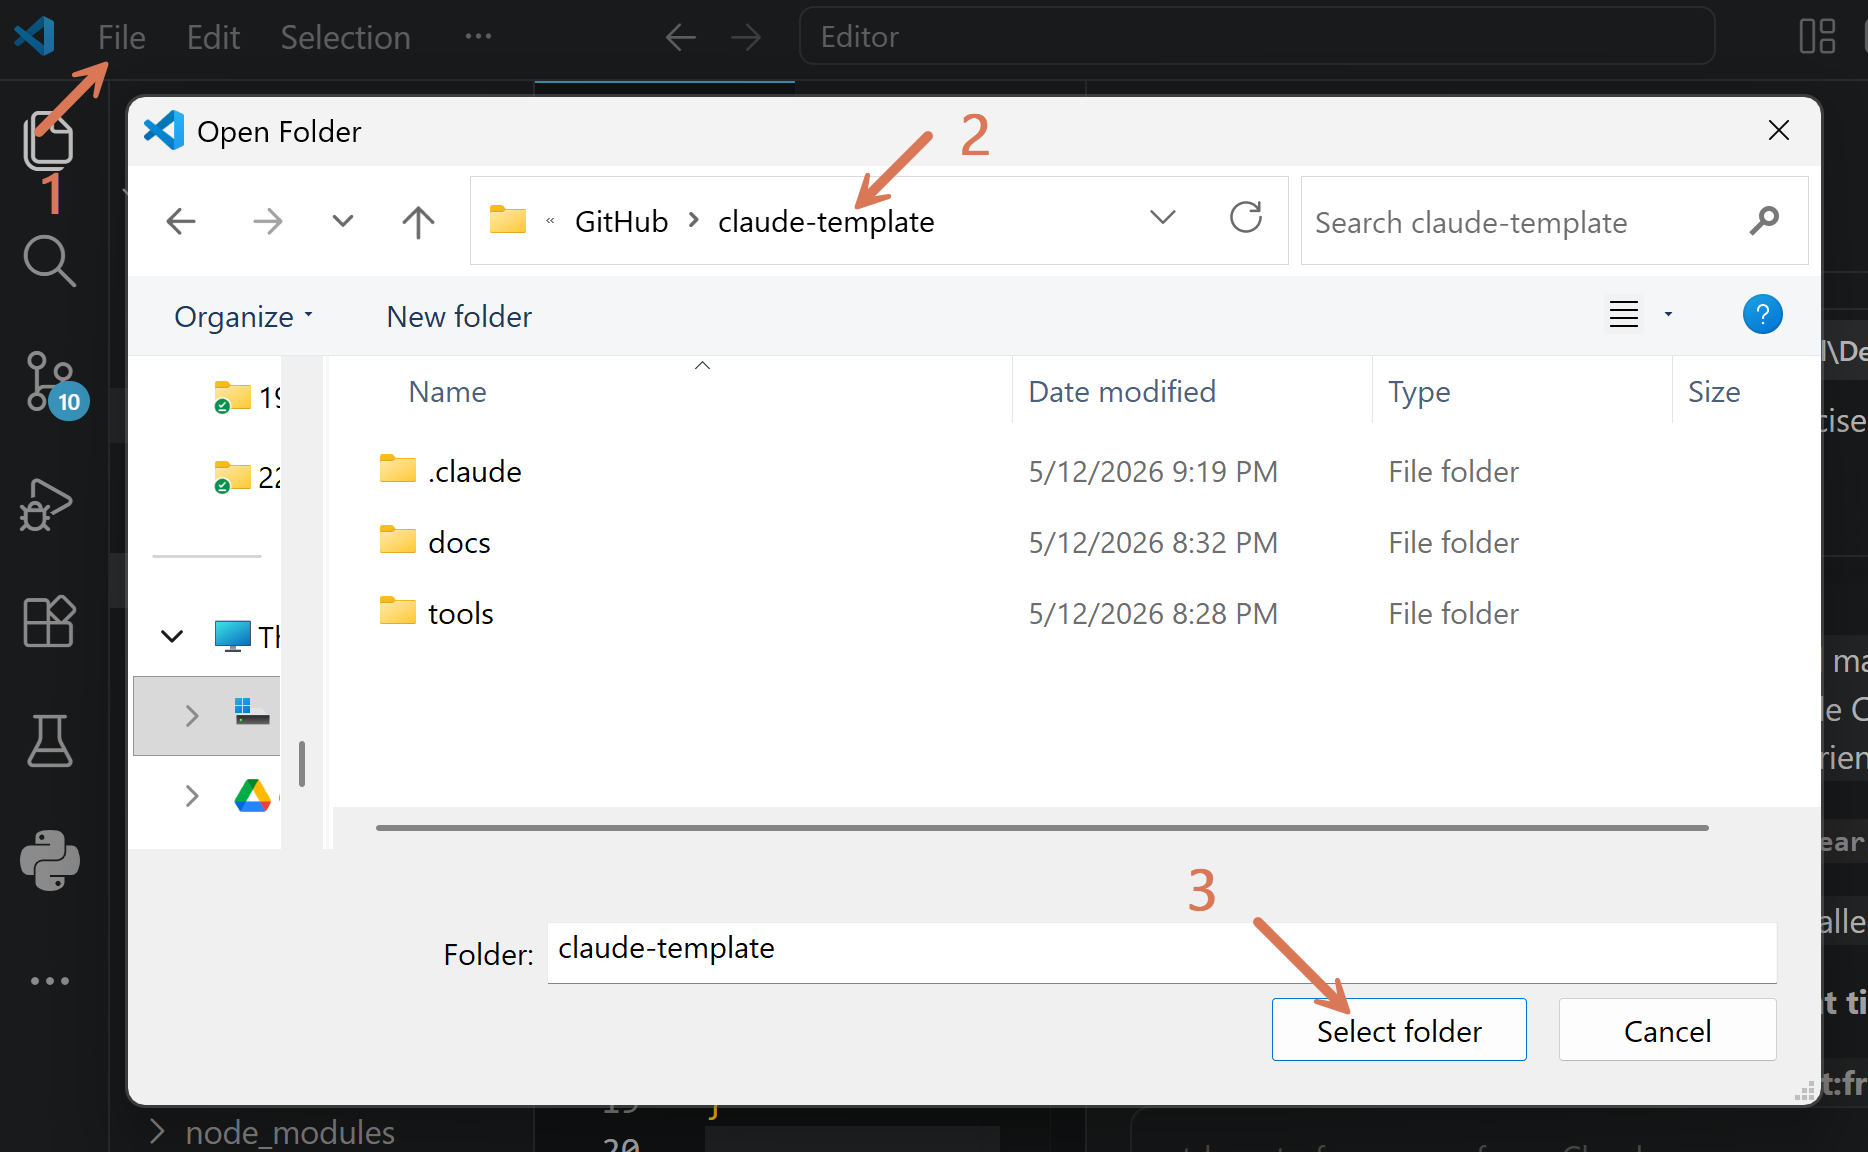This screenshot has width=1868, height=1152.
Task: Expand the local disk tree node
Action: 192,715
